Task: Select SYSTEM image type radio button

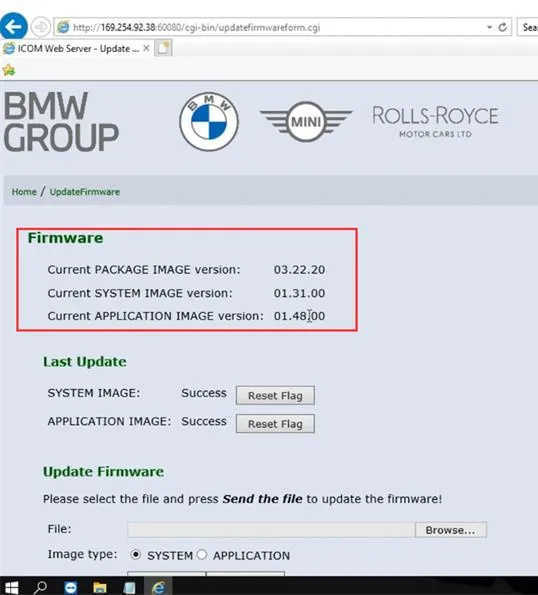Action: 135,555
